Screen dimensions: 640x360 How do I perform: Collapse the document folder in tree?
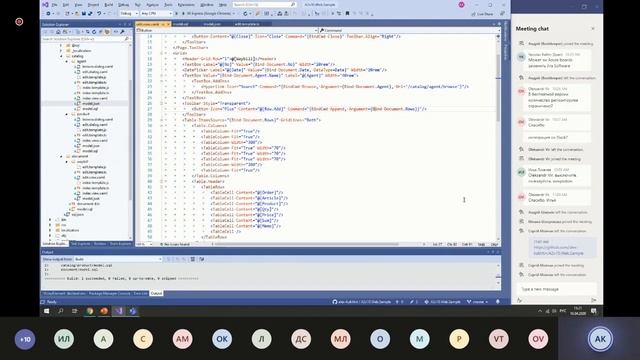point(61,156)
